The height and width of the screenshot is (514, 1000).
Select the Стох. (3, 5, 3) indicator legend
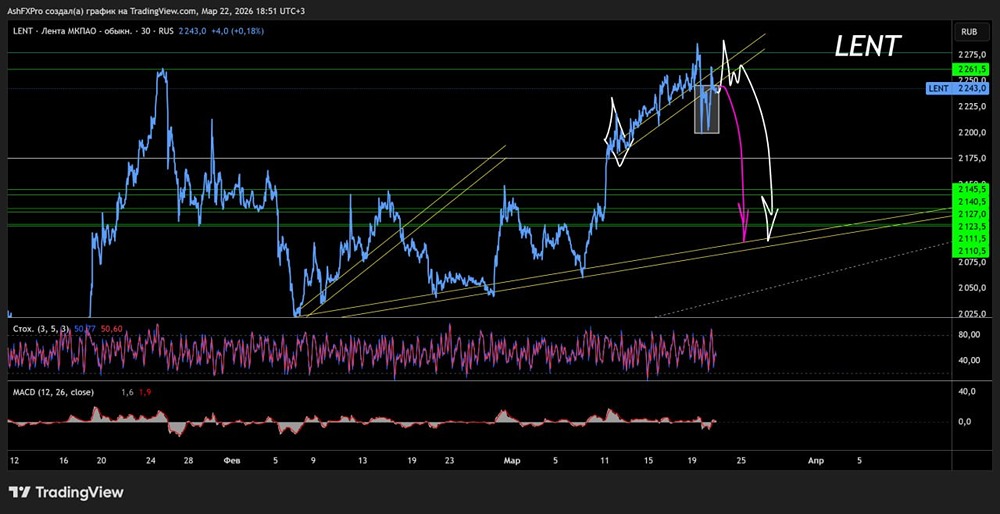(41, 329)
